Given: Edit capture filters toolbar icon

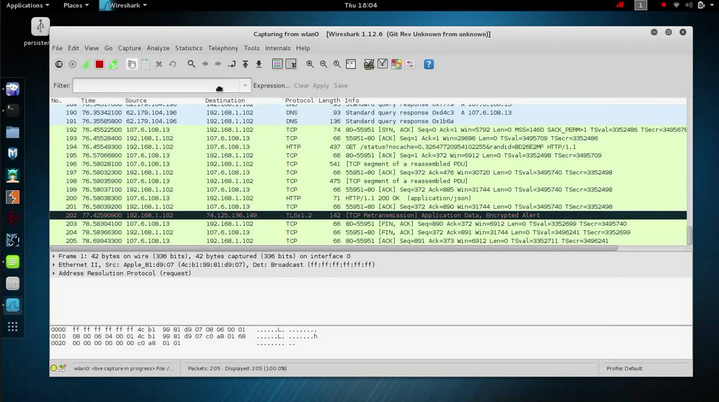Looking at the screenshot, I should click(x=369, y=64).
